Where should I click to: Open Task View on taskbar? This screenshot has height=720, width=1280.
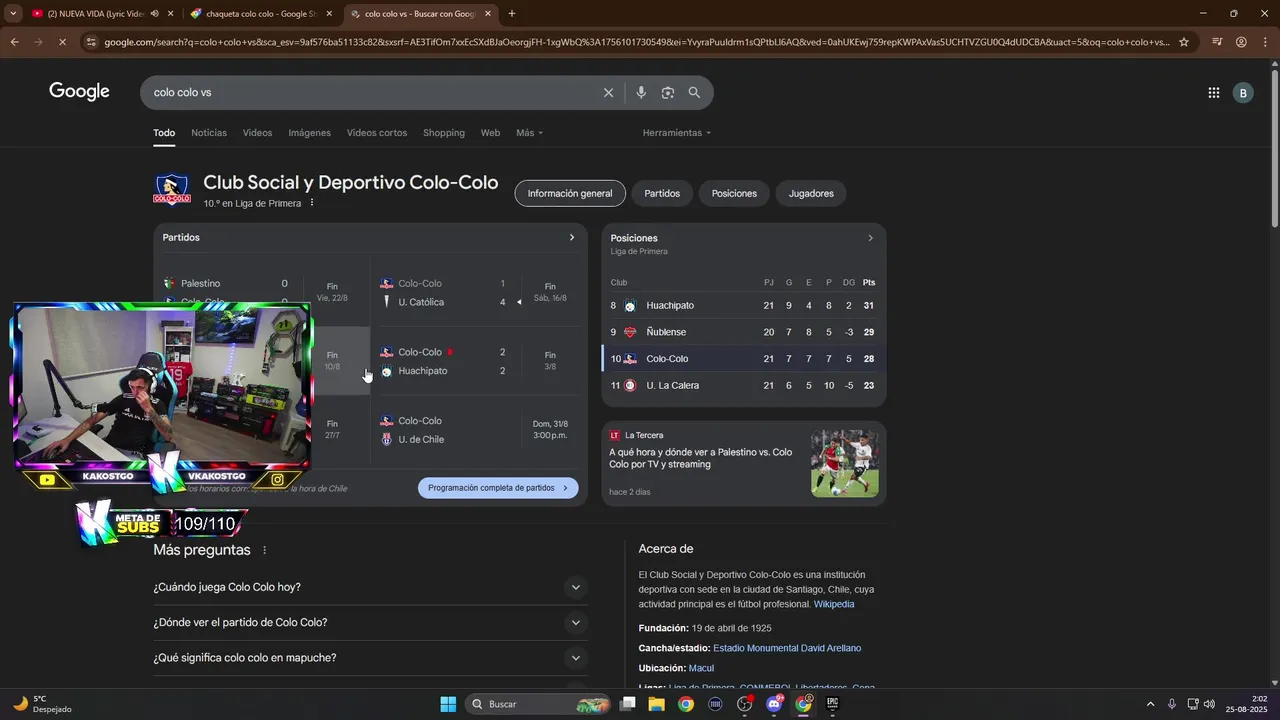(x=627, y=704)
